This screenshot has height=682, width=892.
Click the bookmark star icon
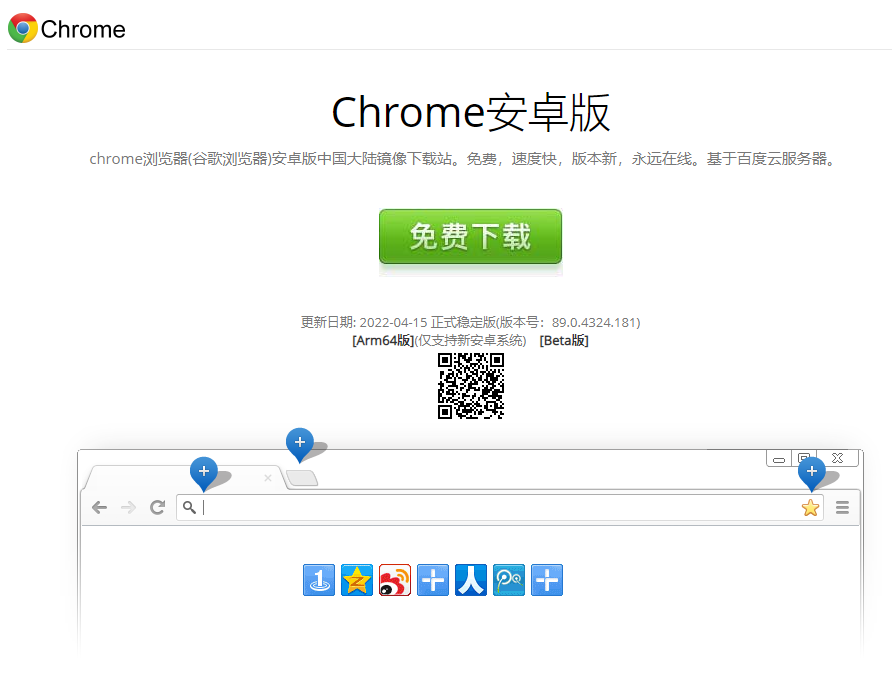810,508
